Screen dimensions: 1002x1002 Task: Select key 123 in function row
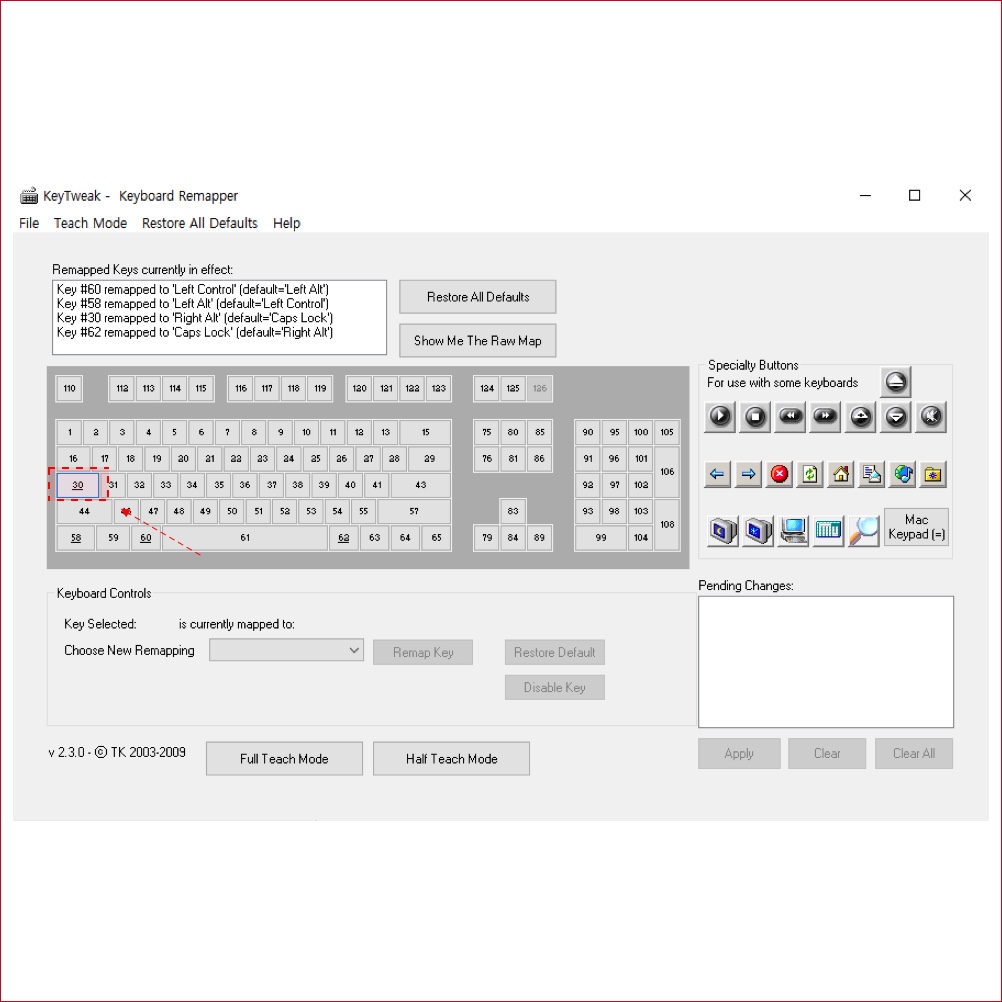pos(438,388)
